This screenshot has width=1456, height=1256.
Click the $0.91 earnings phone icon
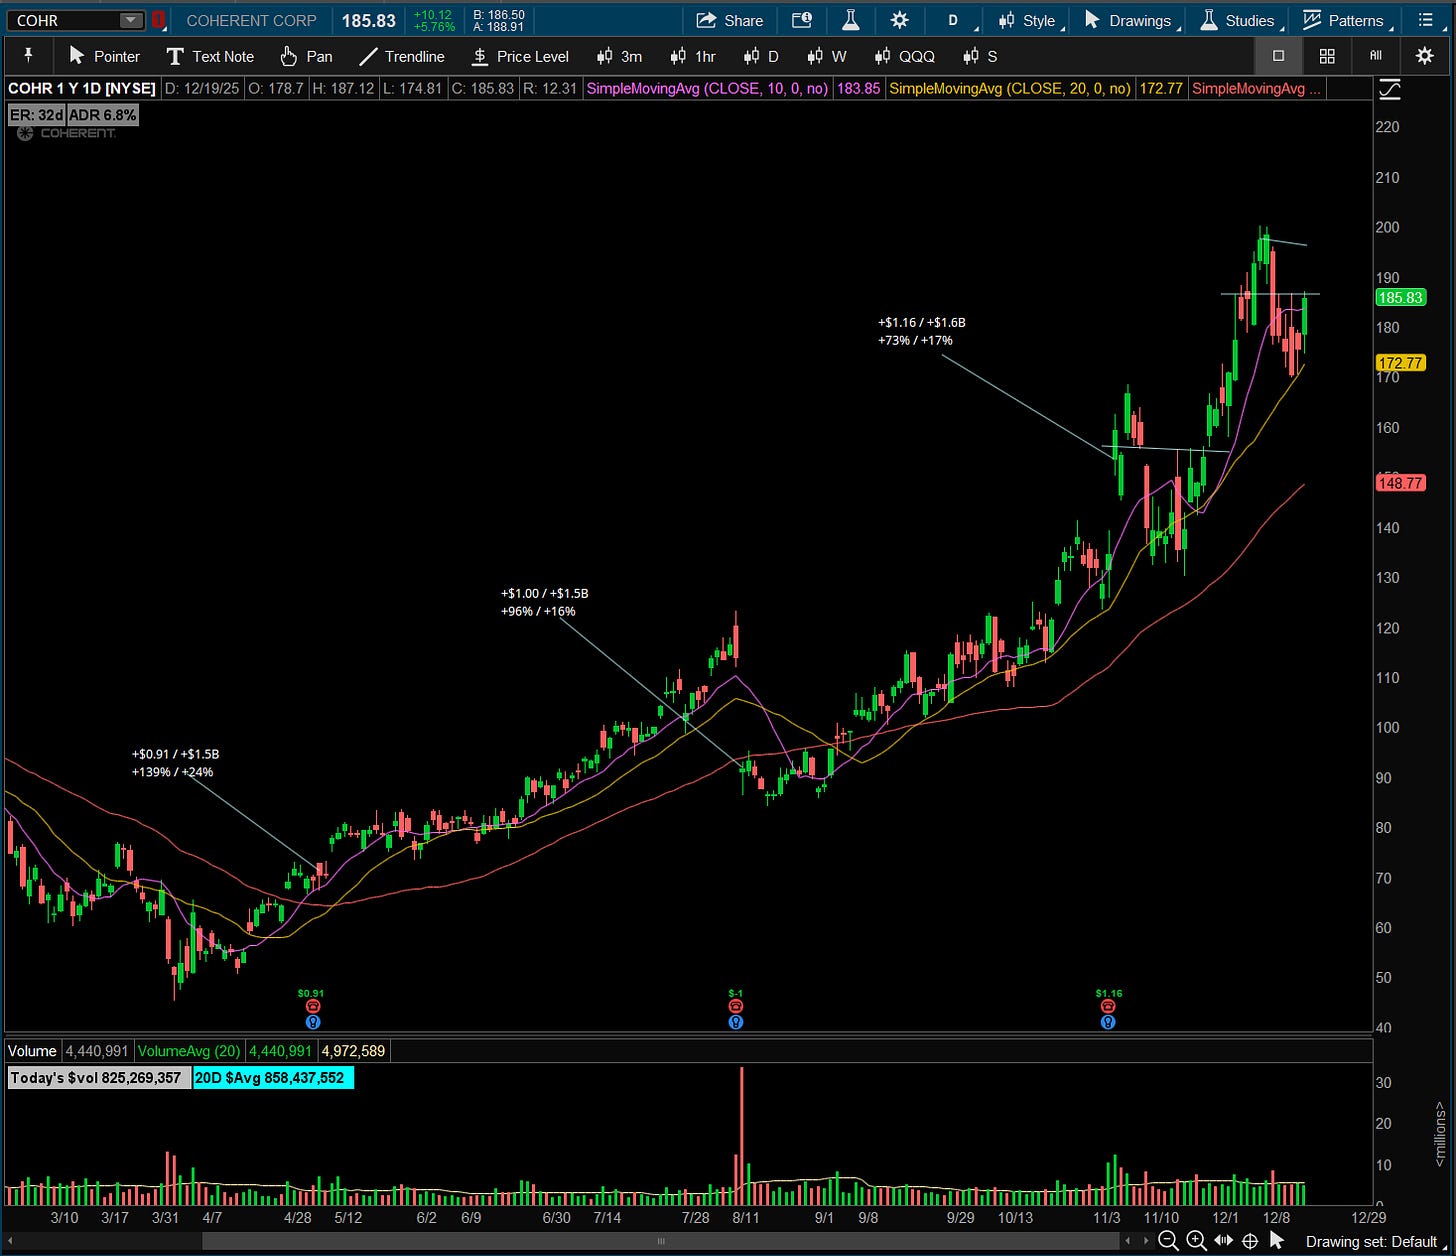[x=312, y=1007]
